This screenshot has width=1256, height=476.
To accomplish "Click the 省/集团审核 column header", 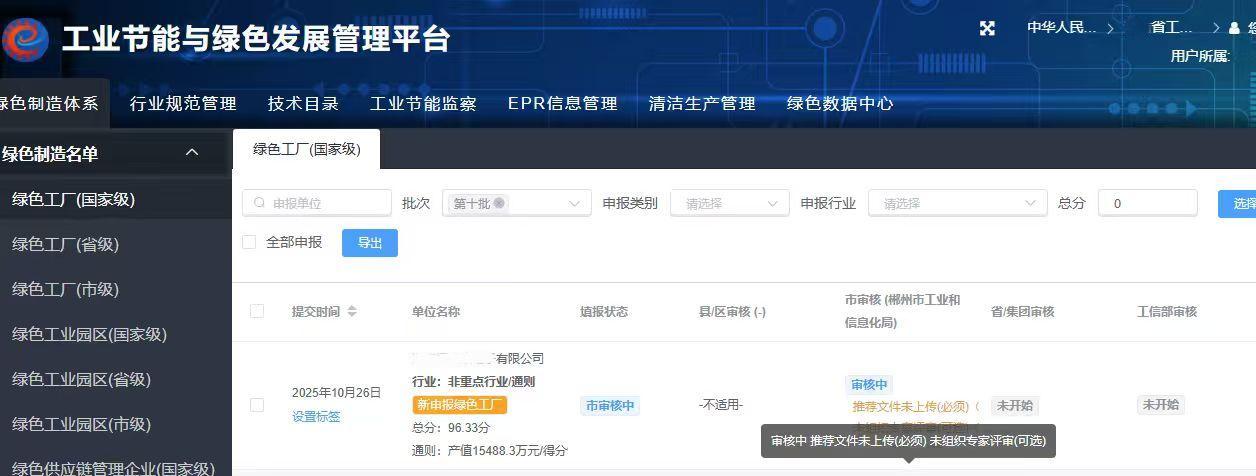I will click(1022, 311).
